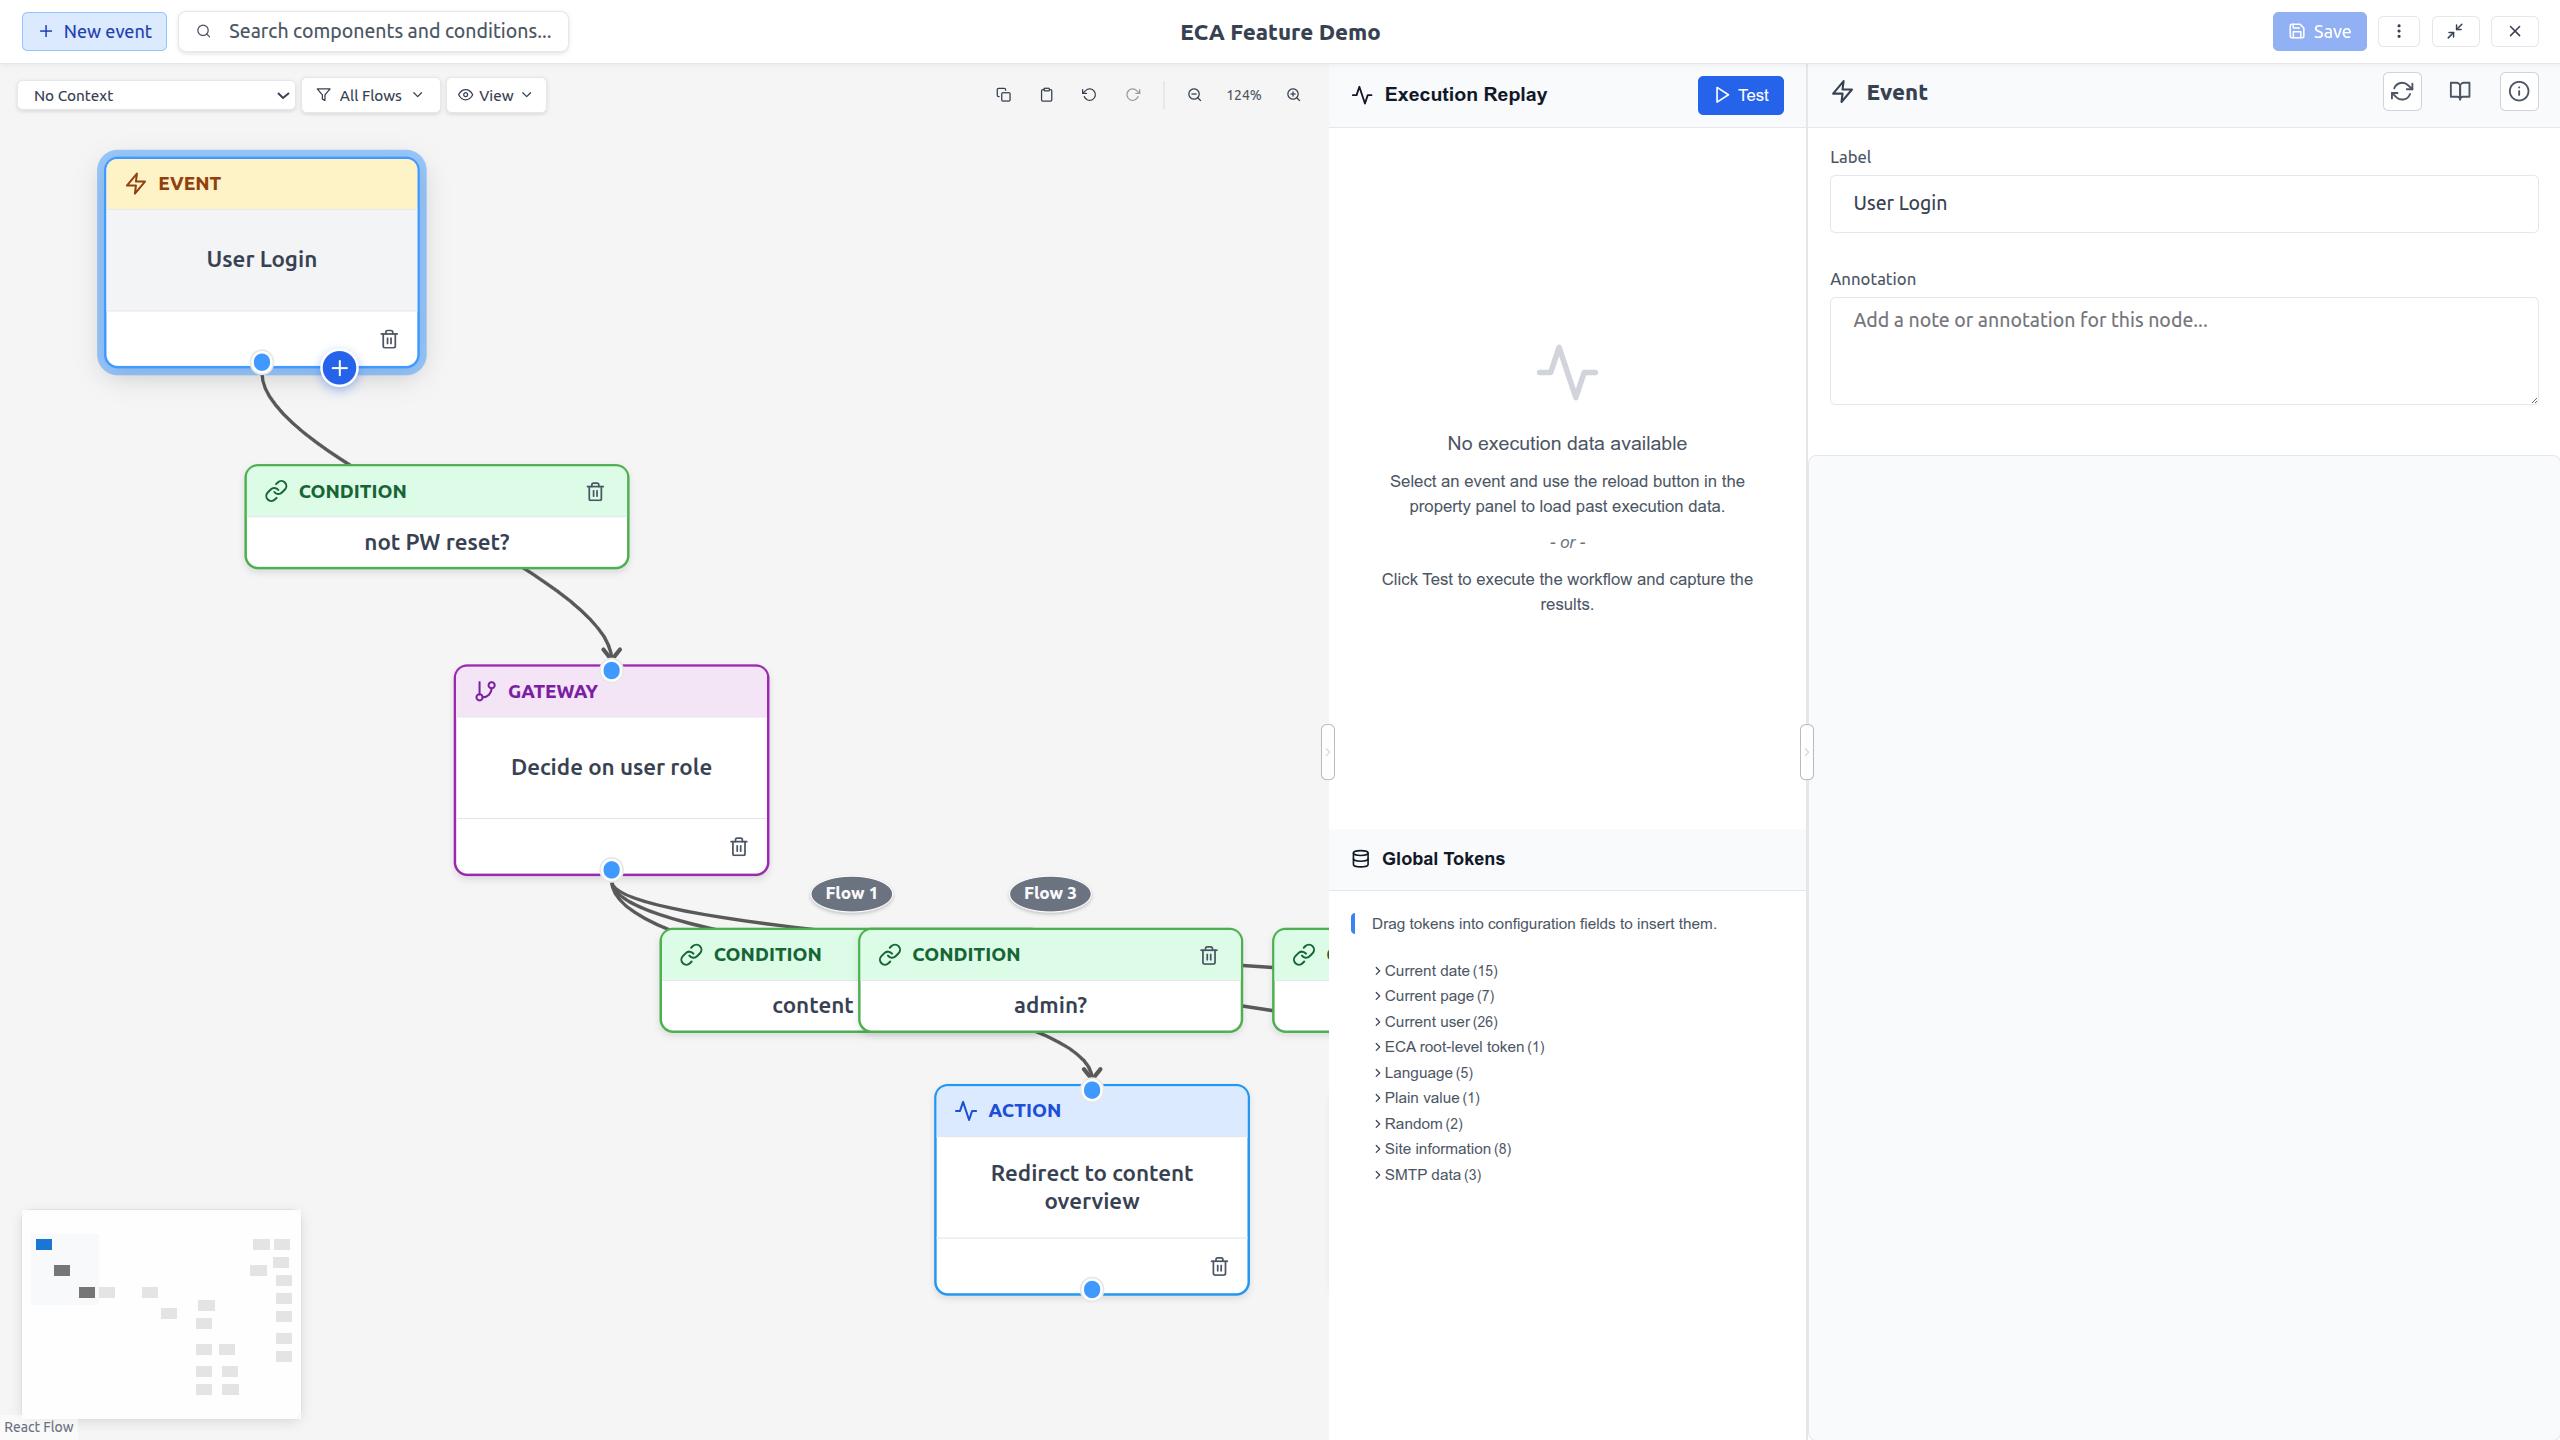This screenshot has height=1440, width=2560.
Task: Open the 'All Flows' filter dropdown
Action: [x=370, y=95]
